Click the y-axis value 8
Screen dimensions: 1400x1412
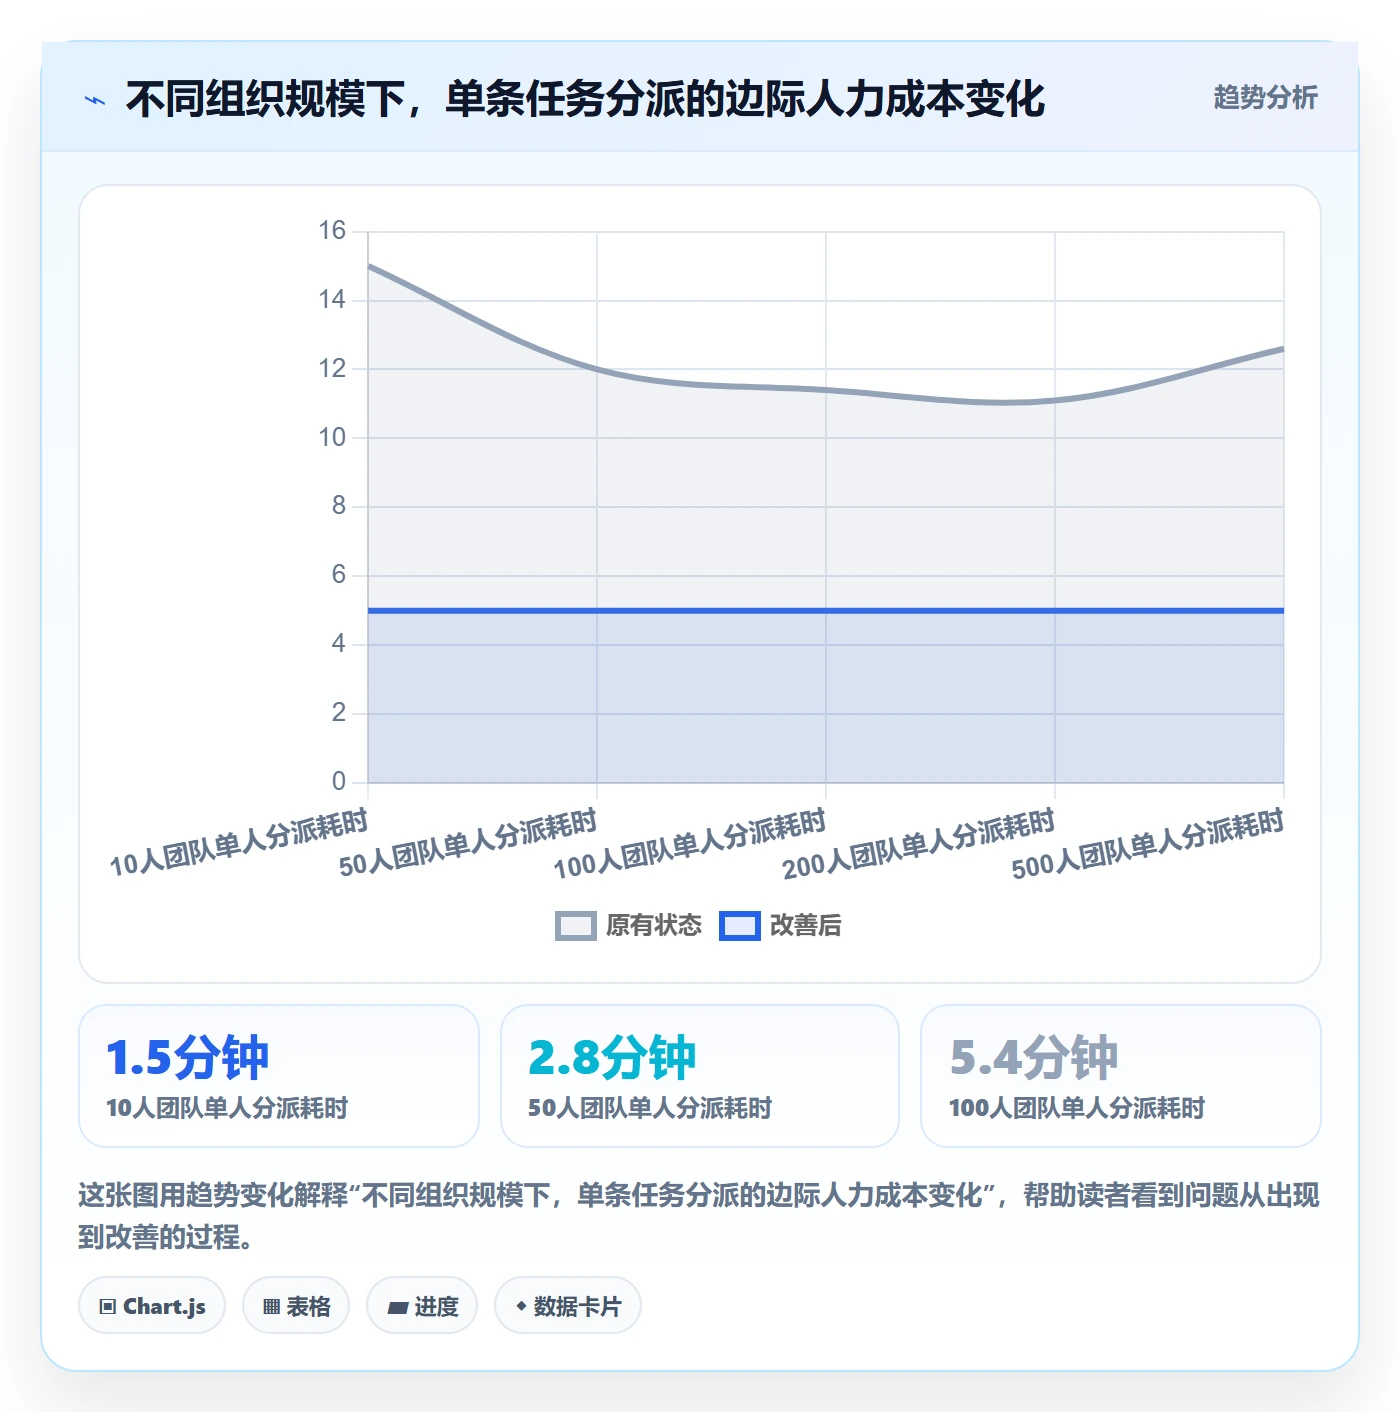click(x=339, y=506)
